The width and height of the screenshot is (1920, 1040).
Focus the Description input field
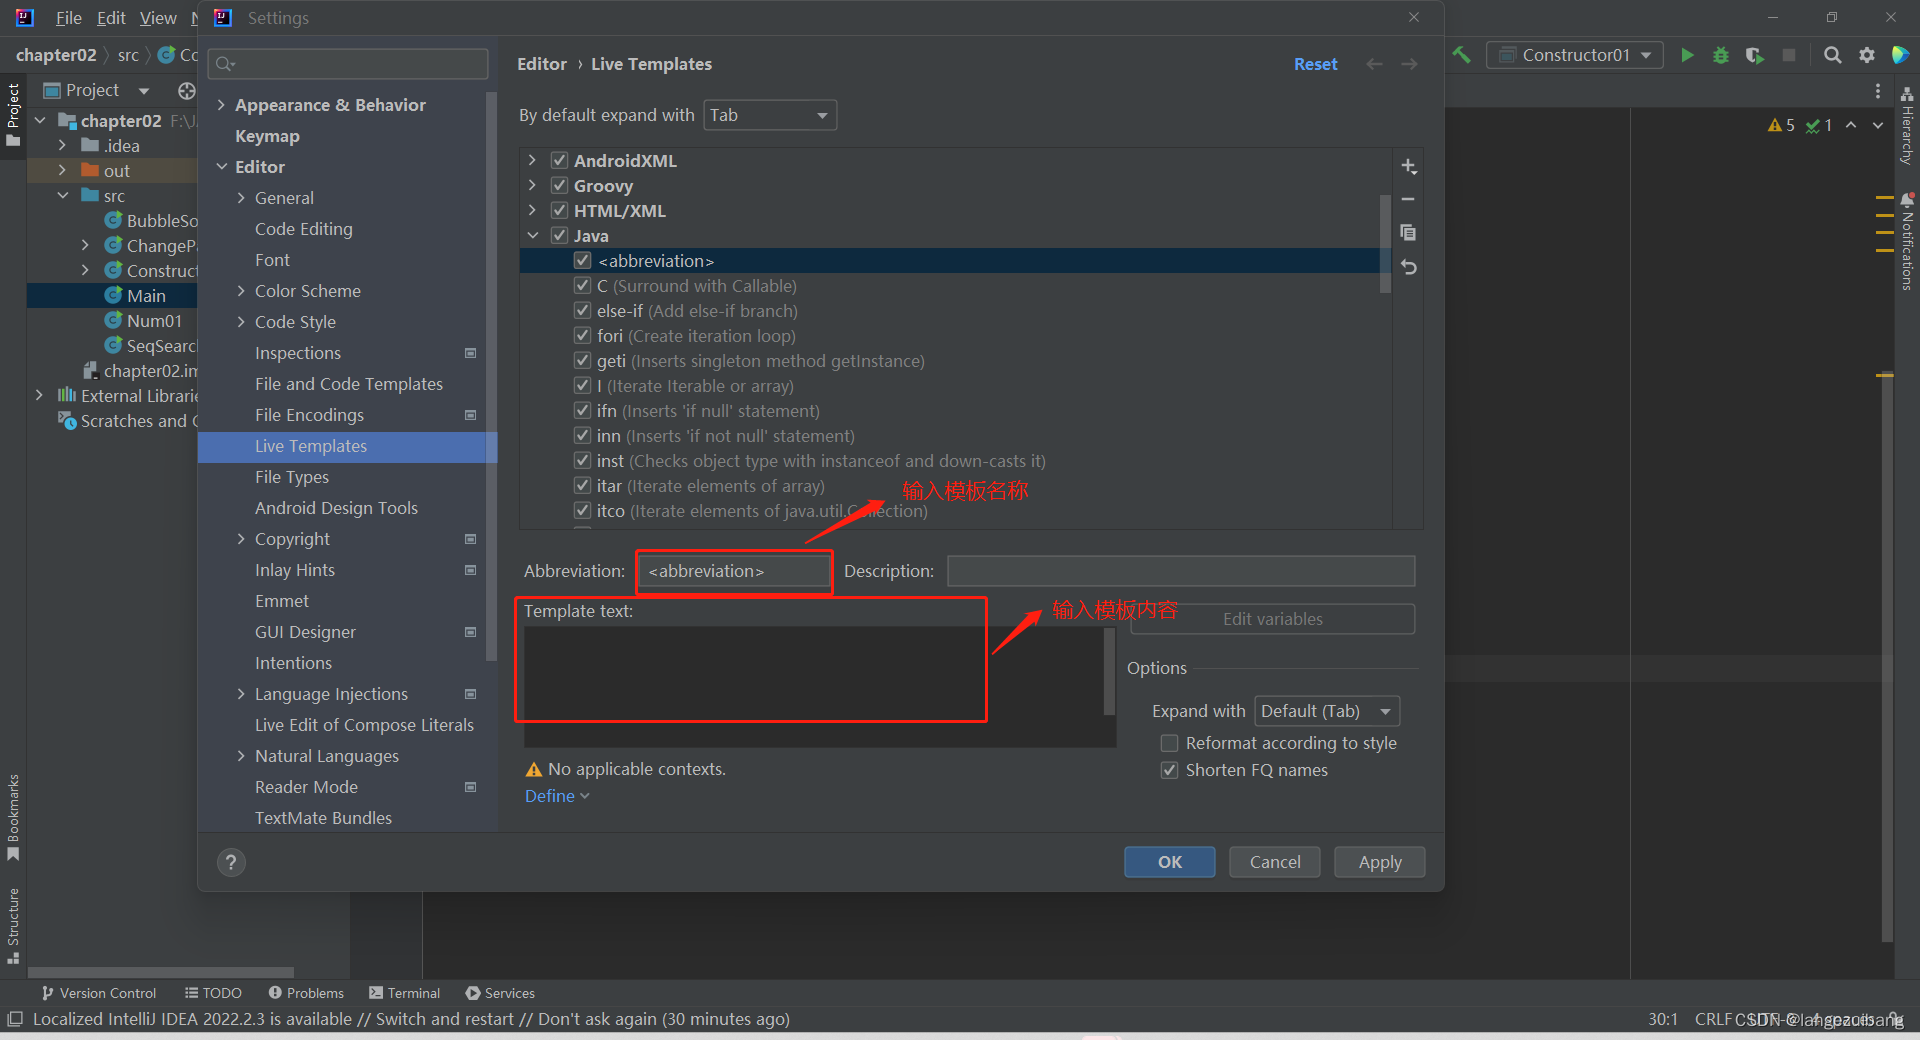(x=1181, y=571)
